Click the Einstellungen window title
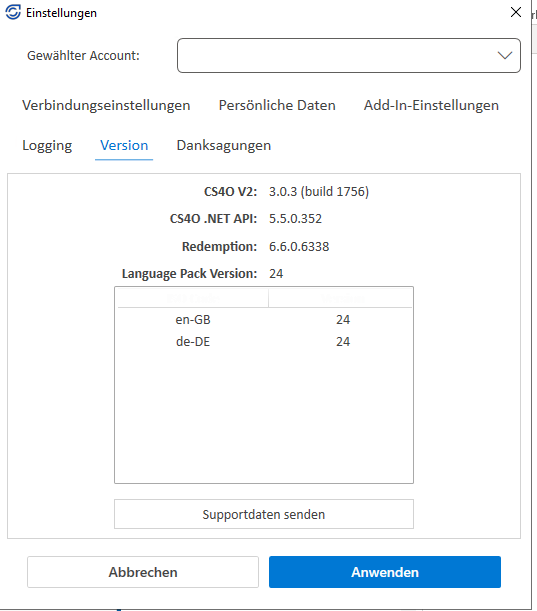Screen dimensions: 537x611 click(x=61, y=13)
